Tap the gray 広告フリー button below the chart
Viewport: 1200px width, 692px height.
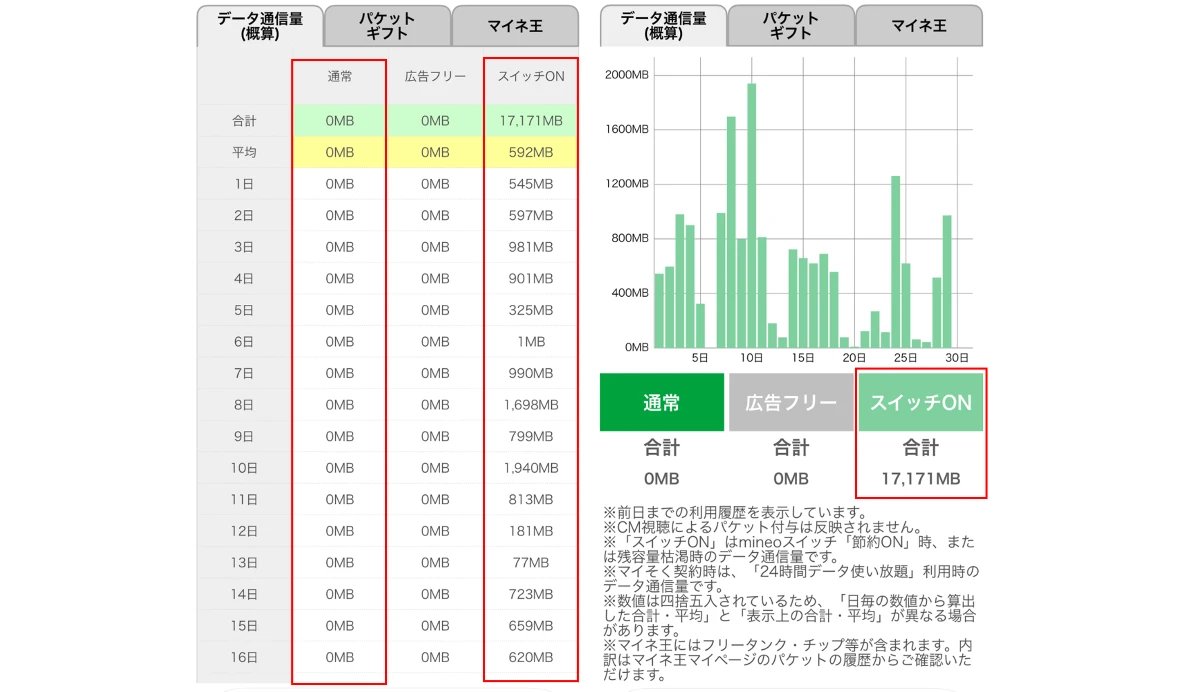(791, 403)
